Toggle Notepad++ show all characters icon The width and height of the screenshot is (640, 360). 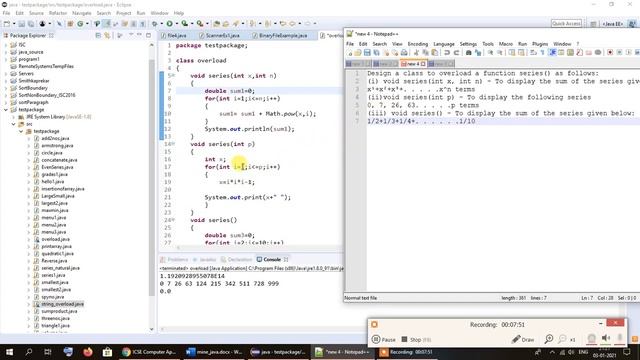click(542, 53)
